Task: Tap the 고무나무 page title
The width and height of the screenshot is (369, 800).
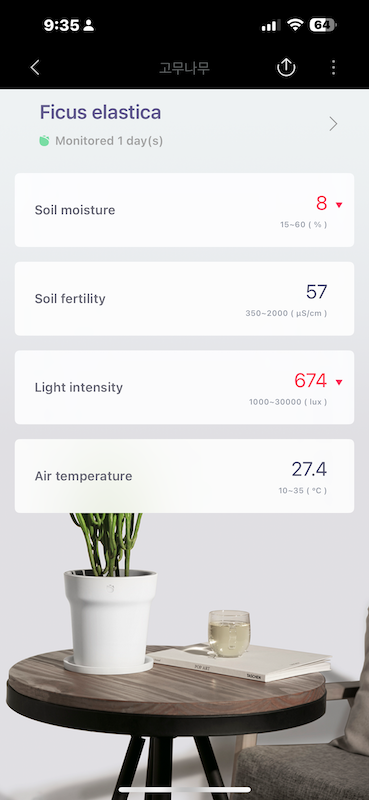Action: [x=184, y=68]
